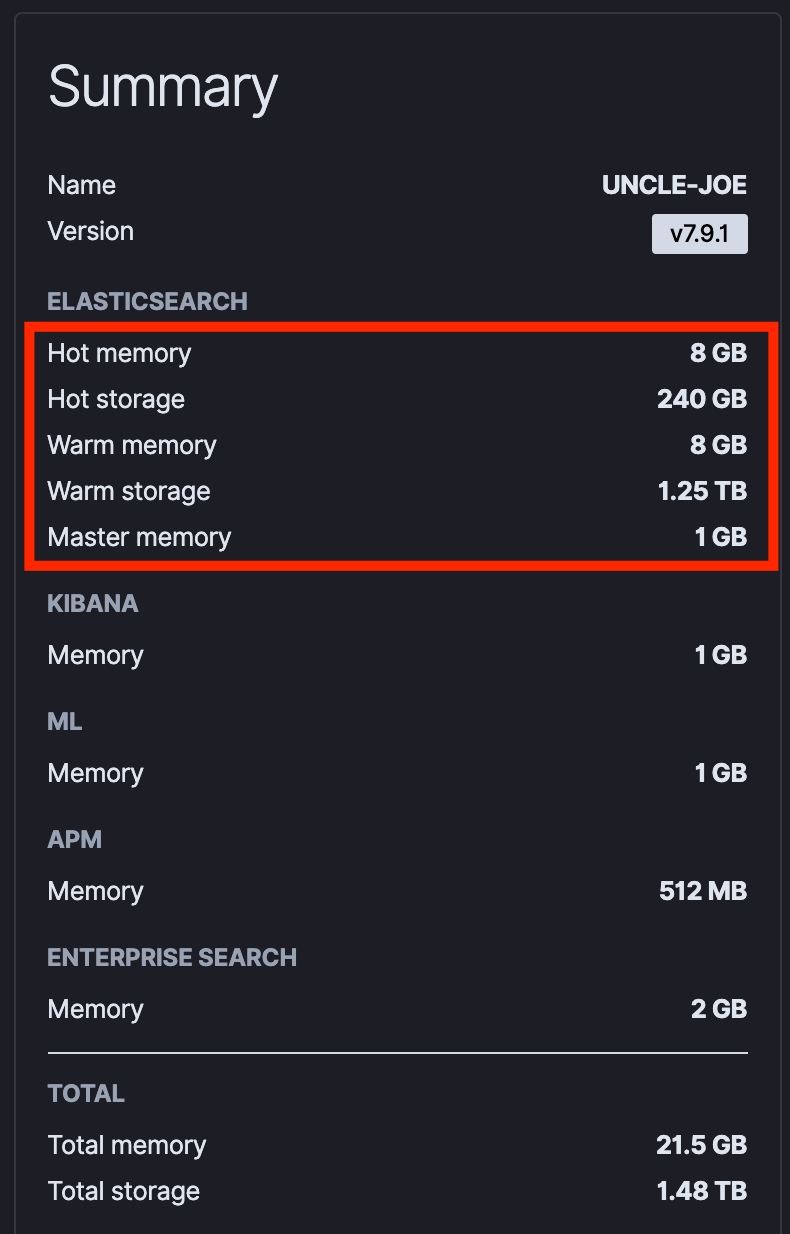Click the Summary heading
Viewport: 790px width, 1234px height.
tap(163, 86)
